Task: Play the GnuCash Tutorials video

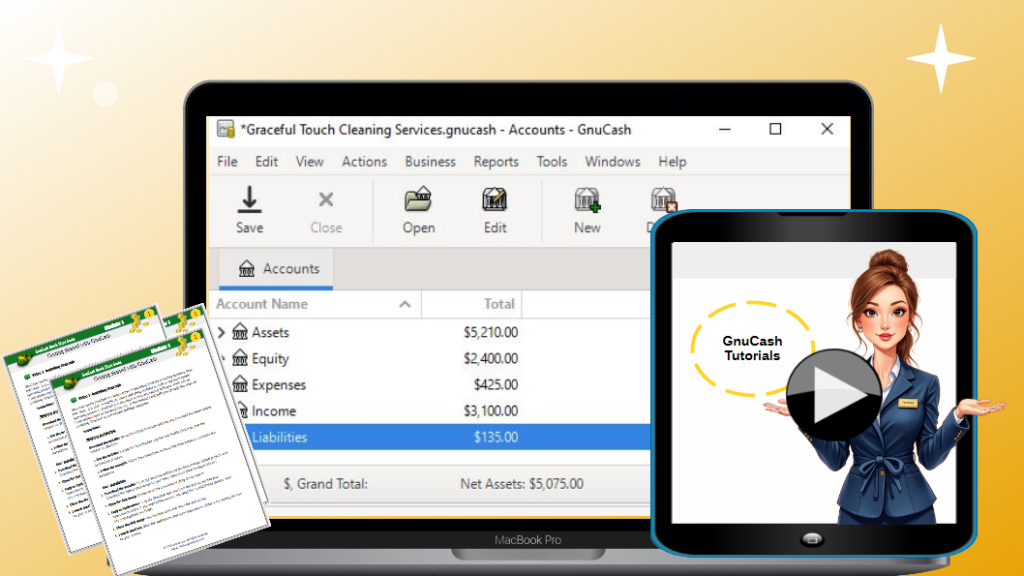Action: (x=834, y=395)
